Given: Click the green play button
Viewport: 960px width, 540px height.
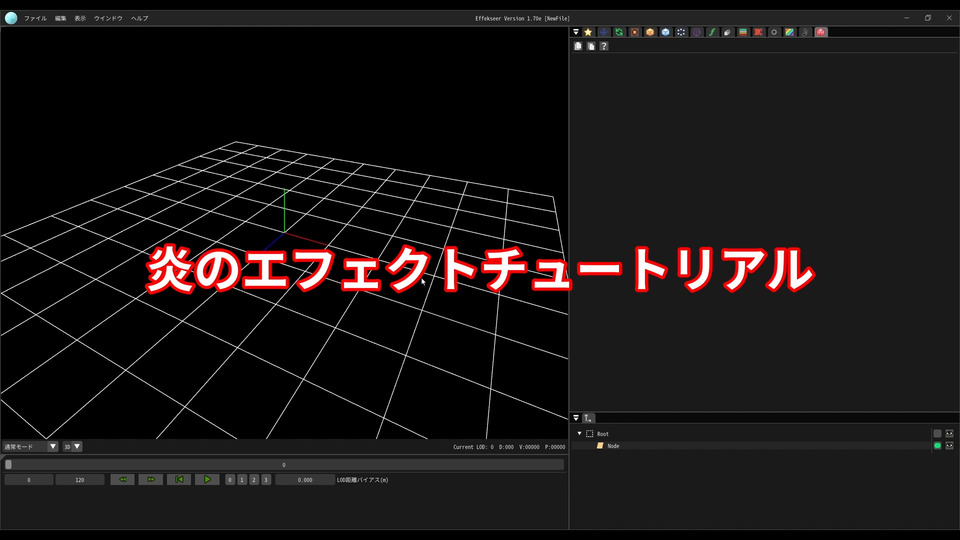Looking at the screenshot, I should (x=207, y=479).
